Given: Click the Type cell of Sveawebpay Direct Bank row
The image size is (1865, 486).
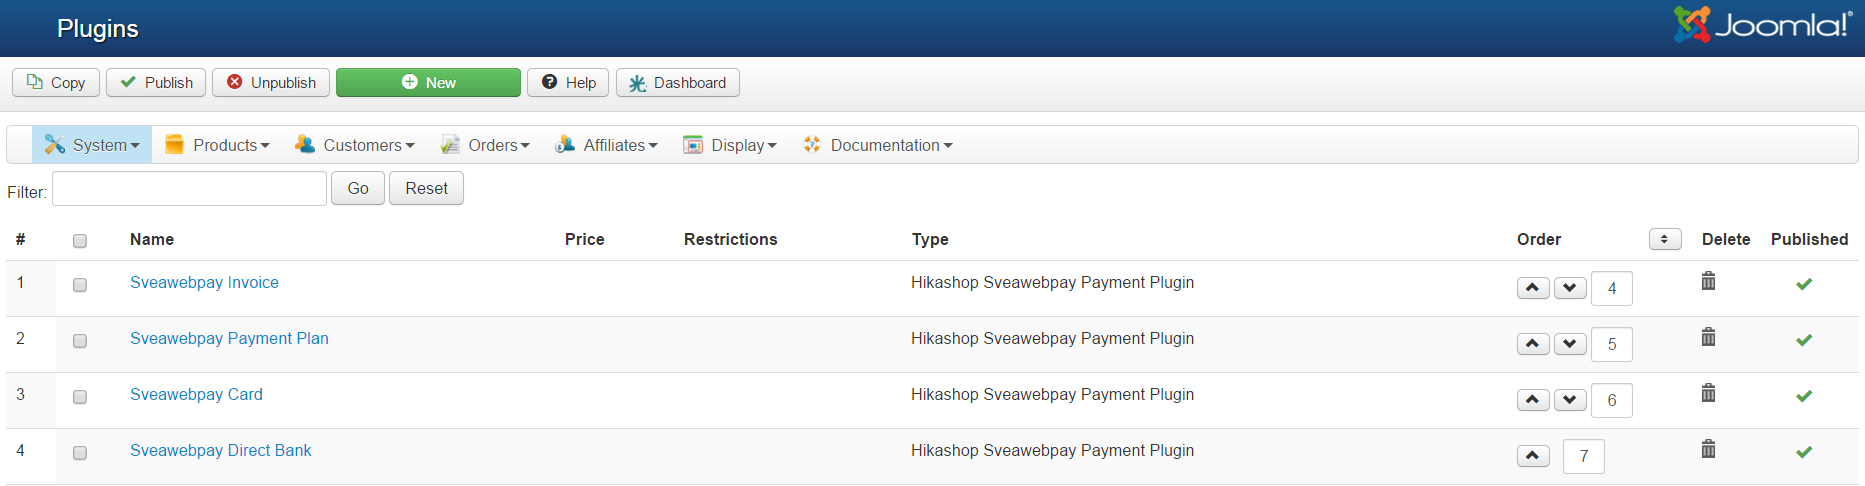Looking at the screenshot, I should click(1052, 450).
